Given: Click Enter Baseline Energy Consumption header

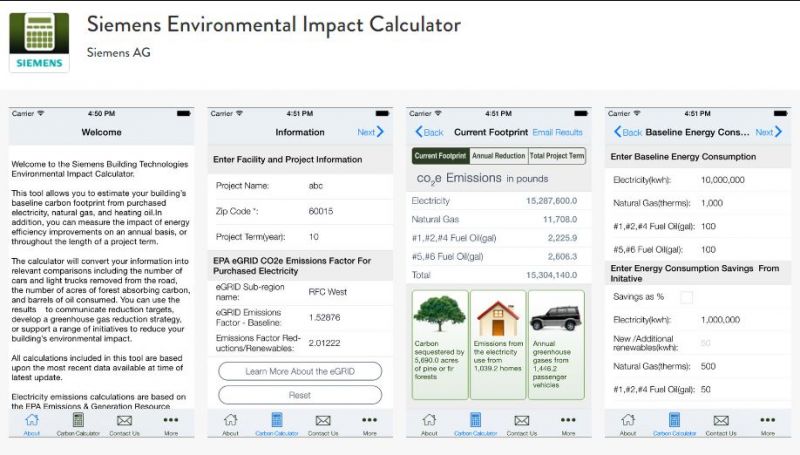Looking at the screenshot, I should 683,157.
